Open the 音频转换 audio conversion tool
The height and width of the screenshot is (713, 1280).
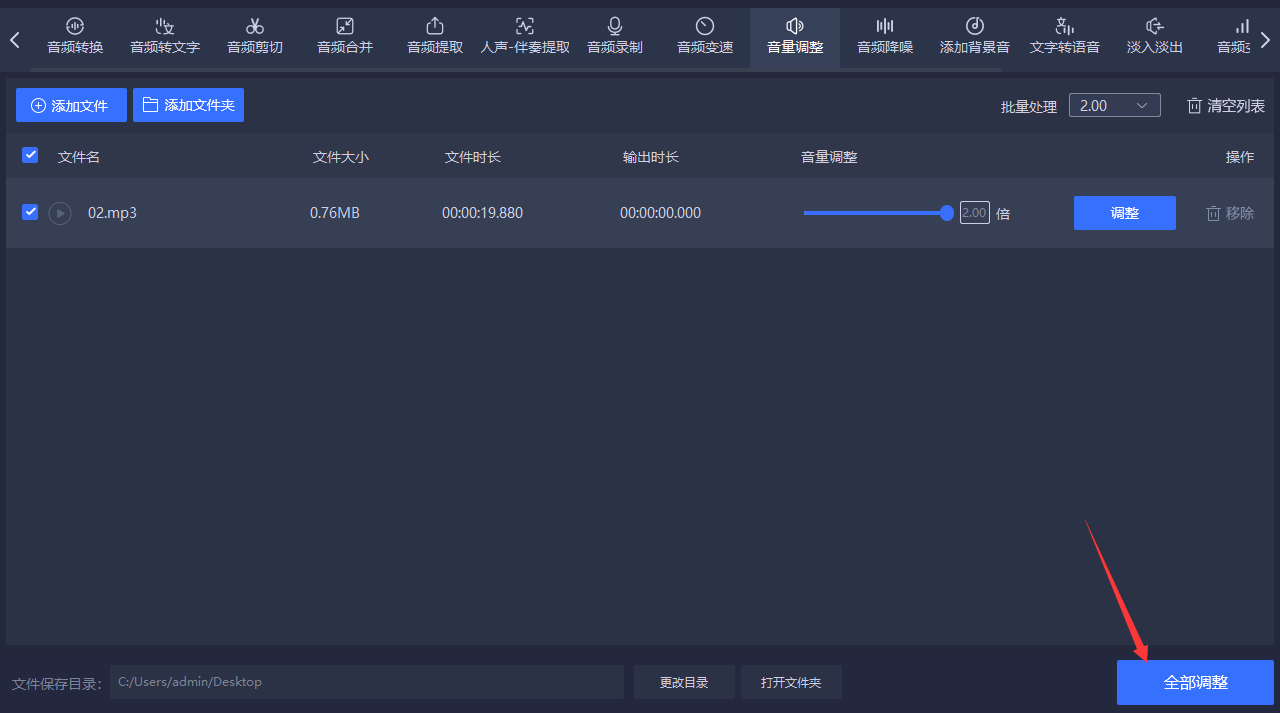(x=75, y=37)
